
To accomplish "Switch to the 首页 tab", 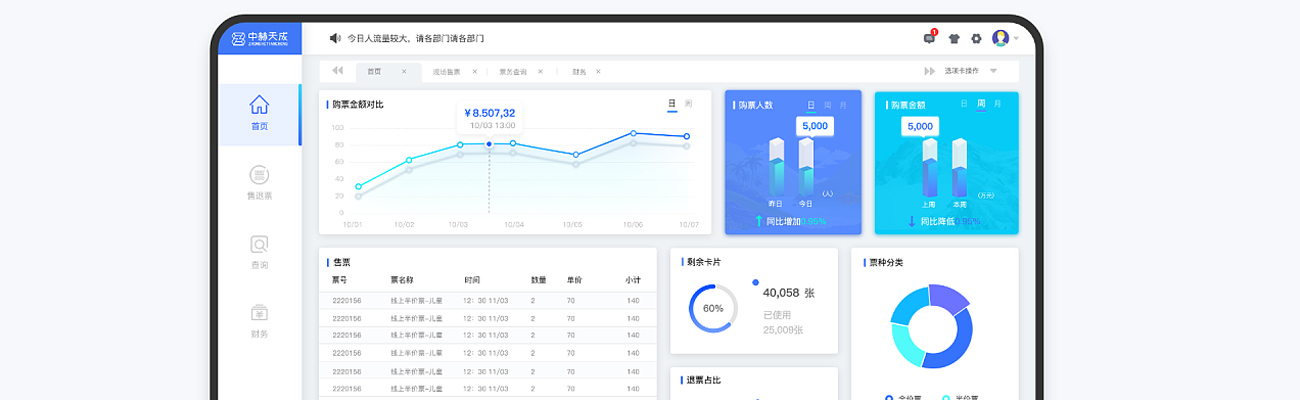I will pyautogui.click(x=374, y=71).
